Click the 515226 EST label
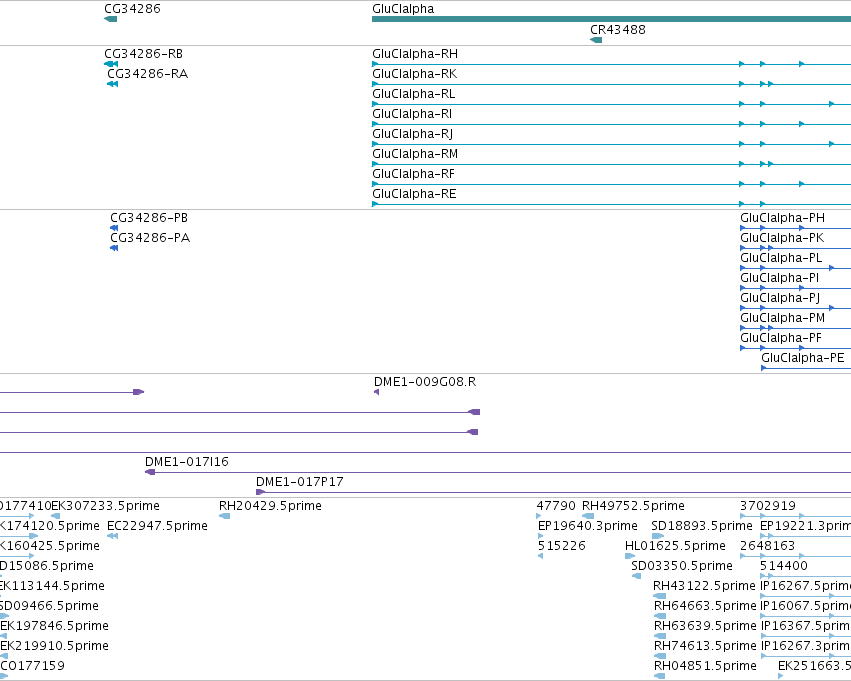 coord(562,546)
